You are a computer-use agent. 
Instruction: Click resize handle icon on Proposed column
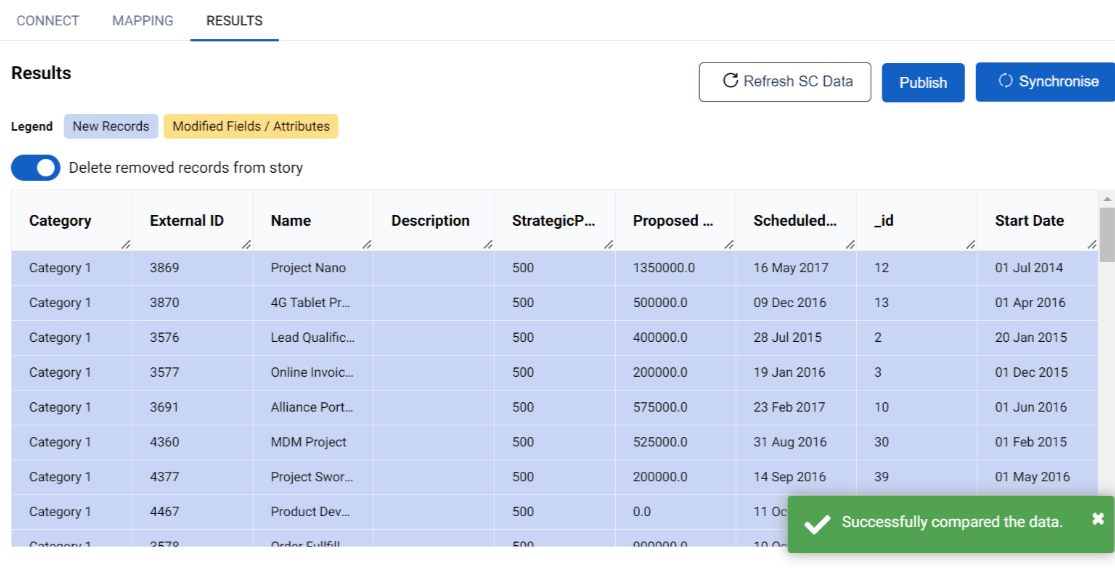(730, 244)
